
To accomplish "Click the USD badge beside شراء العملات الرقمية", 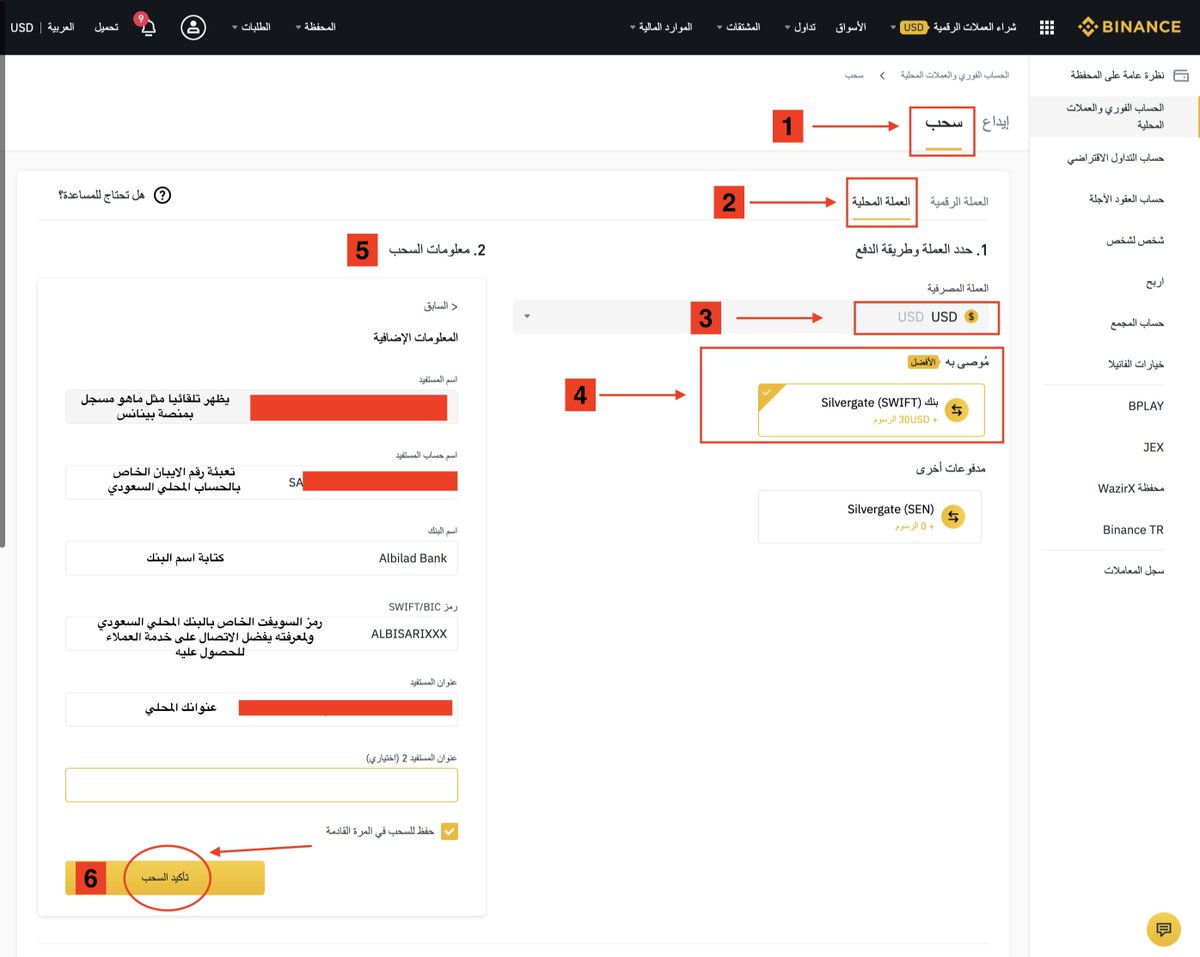I will [x=913, y=28].
